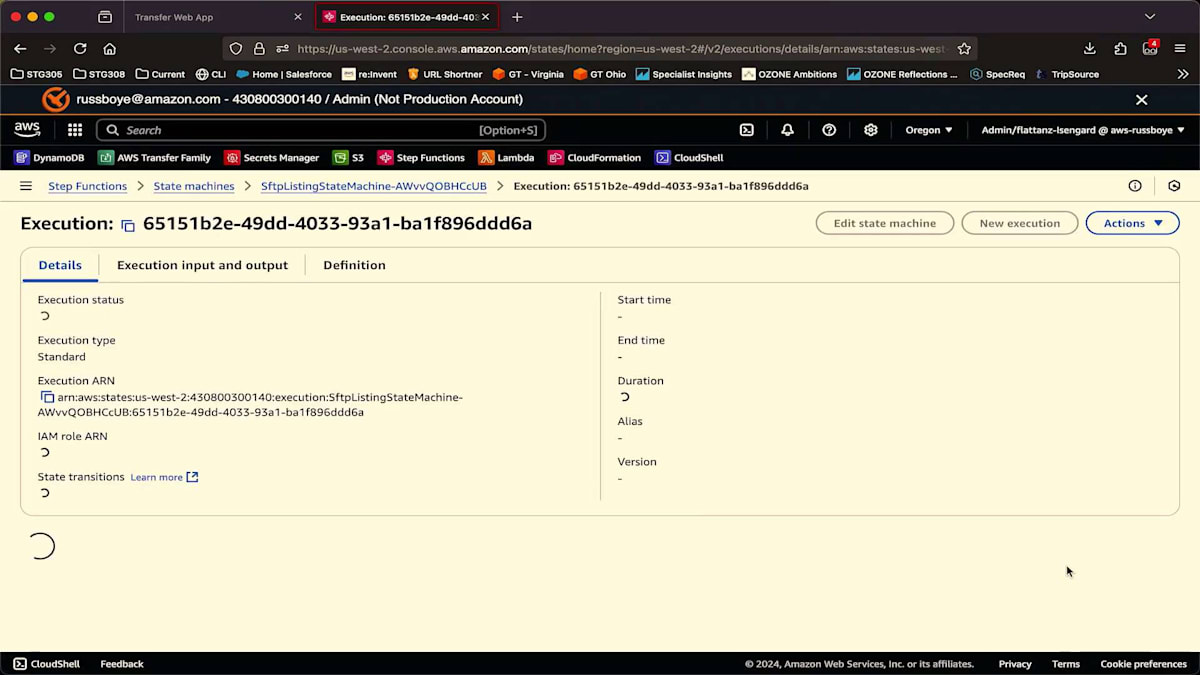Click the AWS logo home icon

[27, 130]
